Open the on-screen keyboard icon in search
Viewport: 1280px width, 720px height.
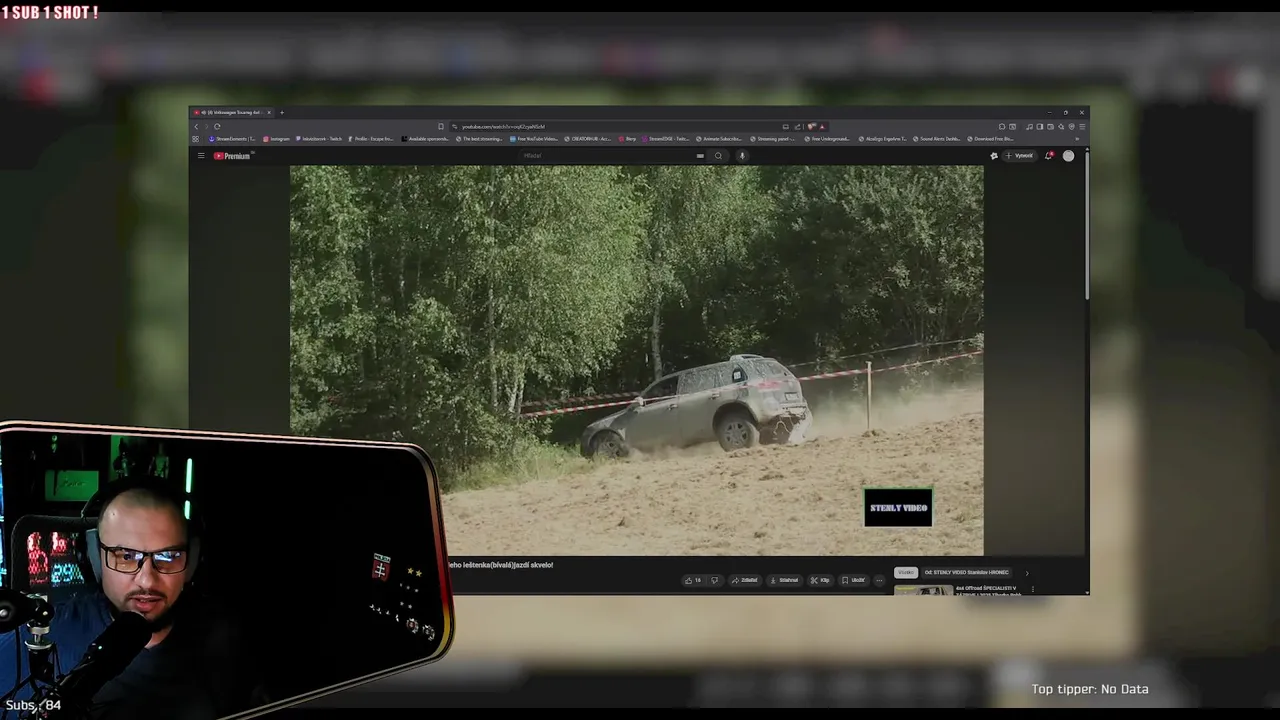[700, 156]
